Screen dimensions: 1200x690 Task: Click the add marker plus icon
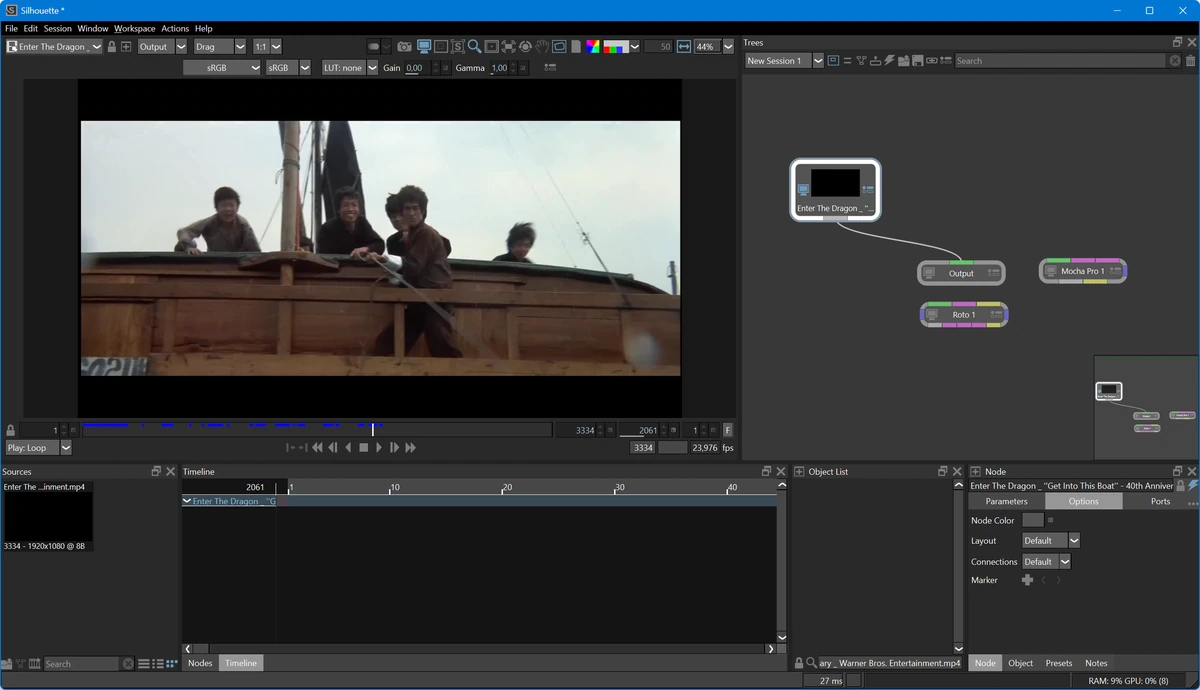(1027, 580)
